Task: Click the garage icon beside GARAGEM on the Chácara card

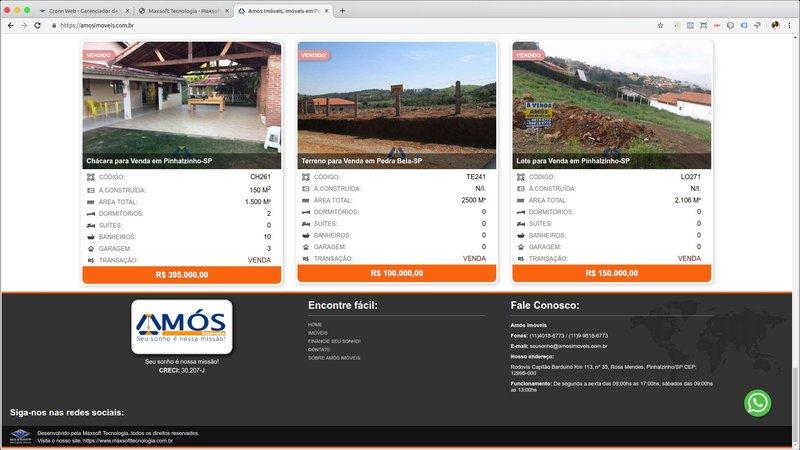Action: pos(91,249)
